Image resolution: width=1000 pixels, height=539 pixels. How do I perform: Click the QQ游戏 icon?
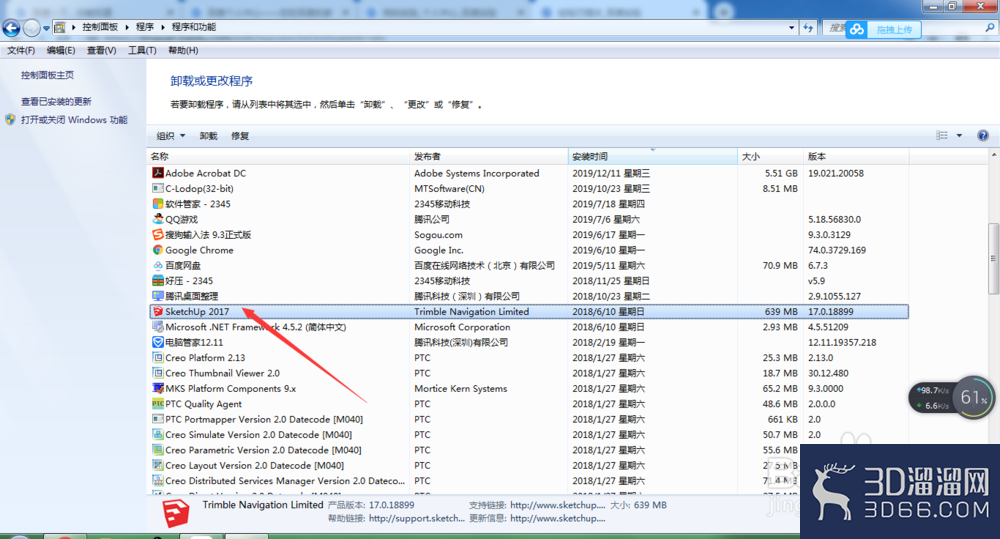coord(158,219)
